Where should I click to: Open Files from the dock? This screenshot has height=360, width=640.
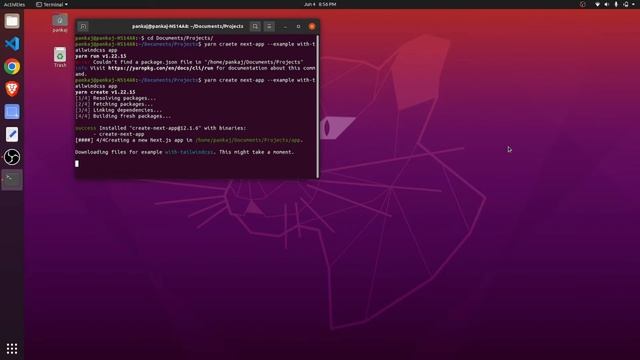tap(12, 21)
